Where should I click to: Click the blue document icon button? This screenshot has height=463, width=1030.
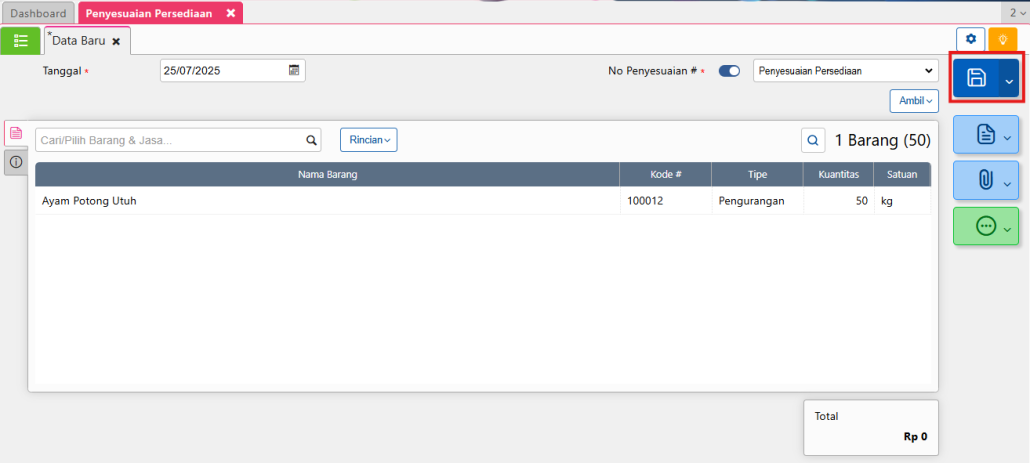[985, 135]
